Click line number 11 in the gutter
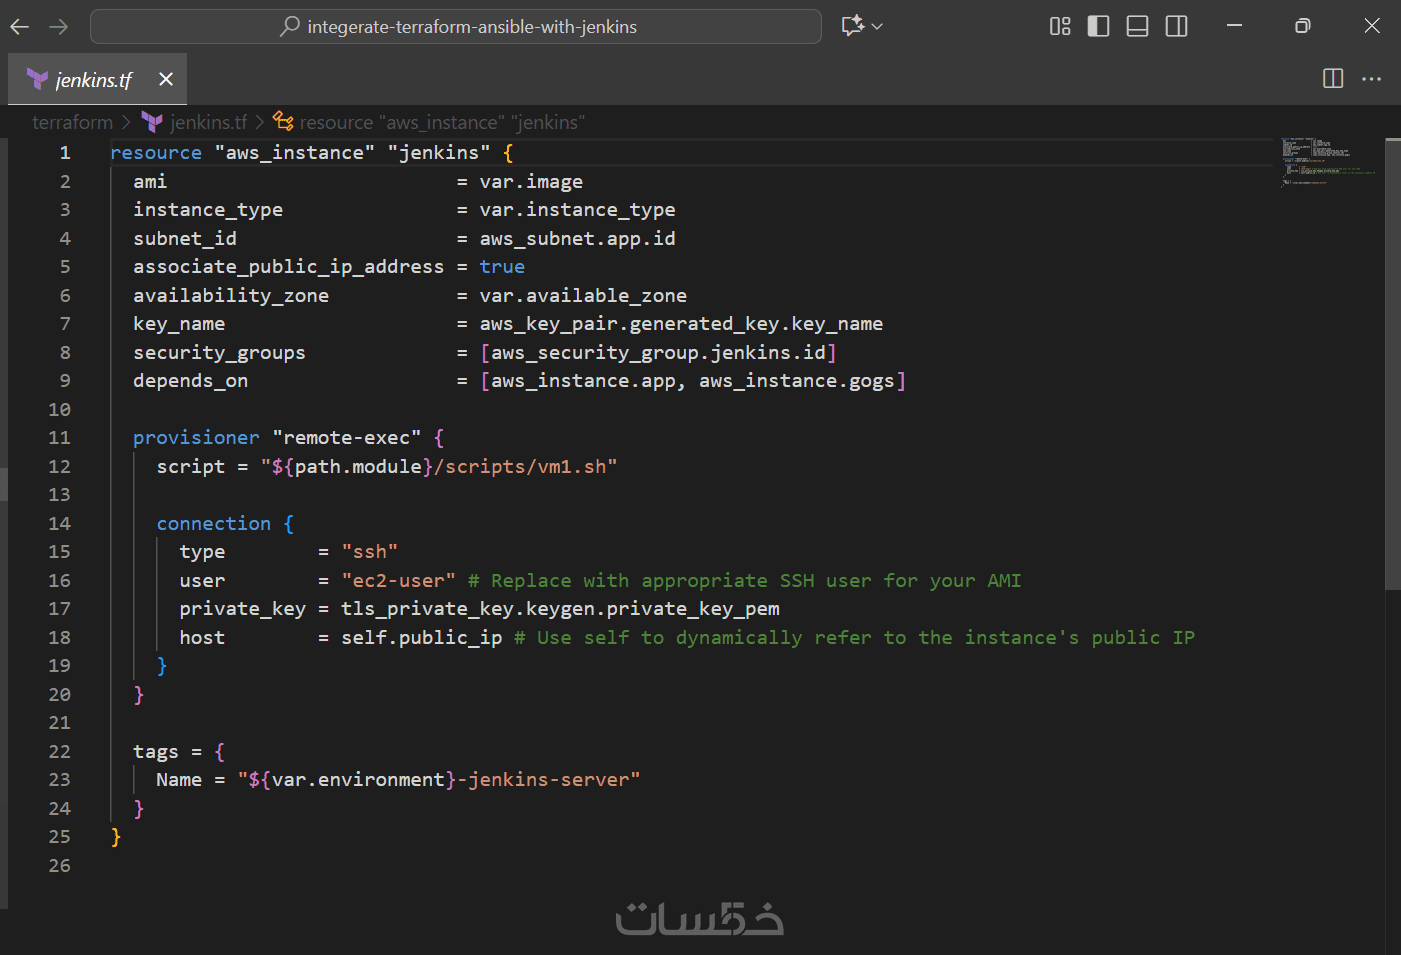Viewport: 1401px width, 955px height. 59,438
